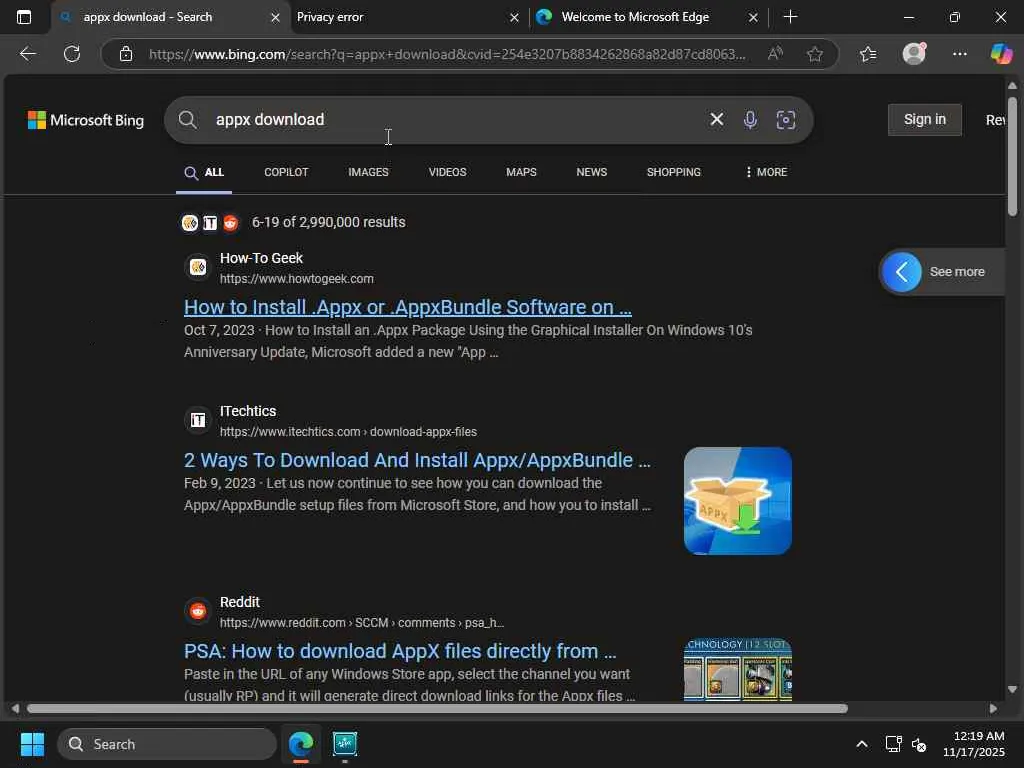1024x768 pixels.
Task: Click the itechtics.com download-appx-files URL
Action: coord(348,432)
